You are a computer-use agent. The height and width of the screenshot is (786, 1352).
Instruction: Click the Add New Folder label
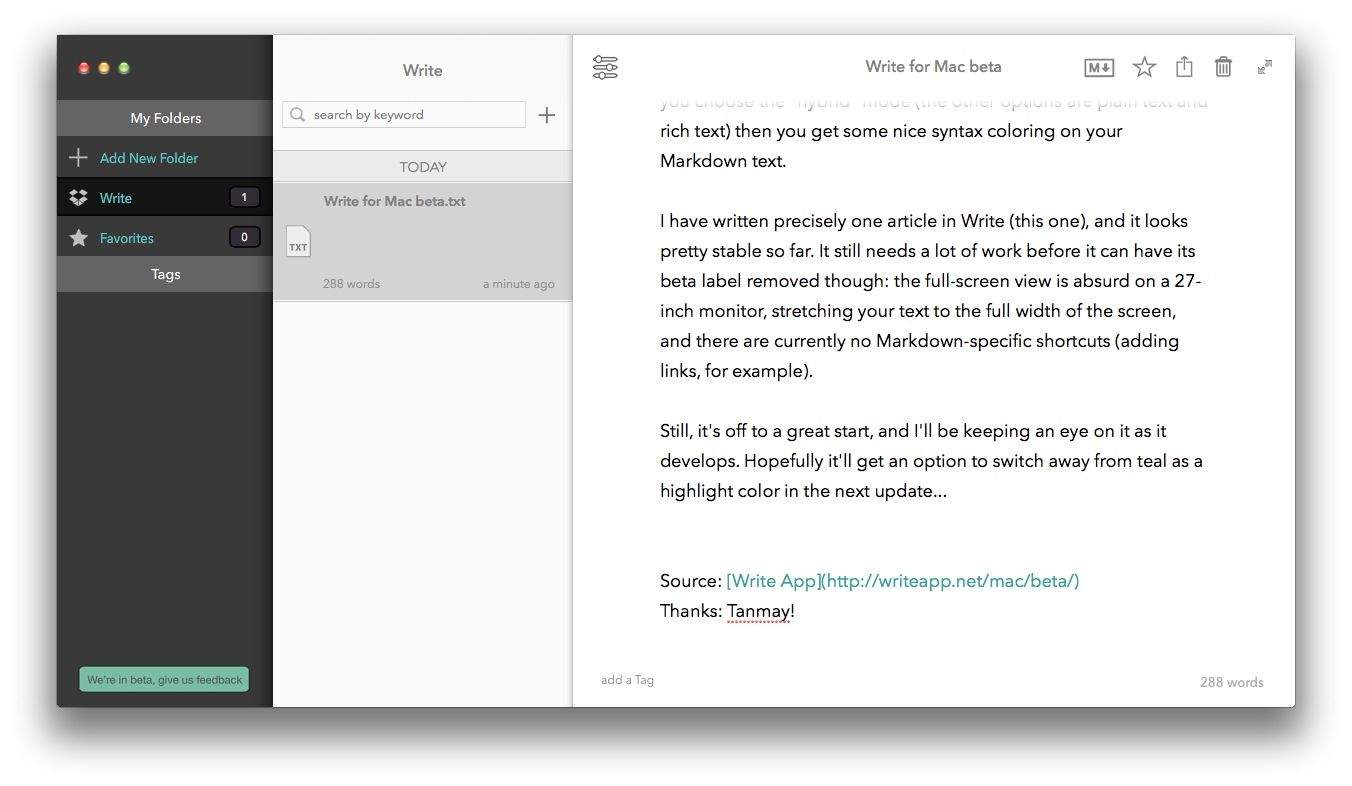click(149, 158)
